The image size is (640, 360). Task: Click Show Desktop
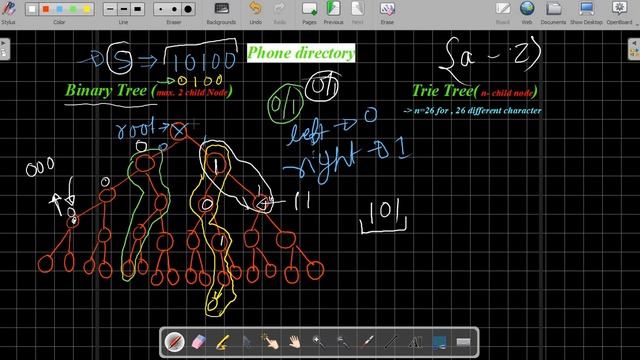click(586, 12)
